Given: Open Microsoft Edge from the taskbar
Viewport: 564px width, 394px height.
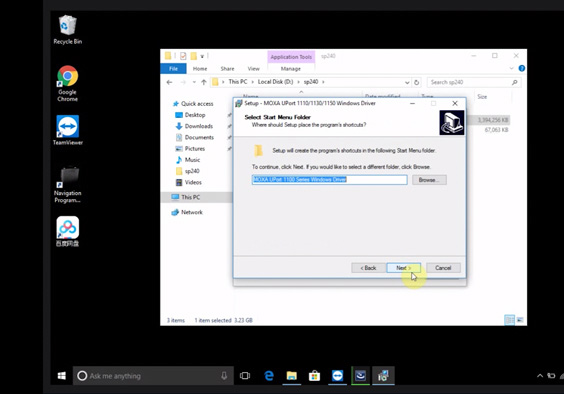Looking at the screenshot, I should 269,376.
